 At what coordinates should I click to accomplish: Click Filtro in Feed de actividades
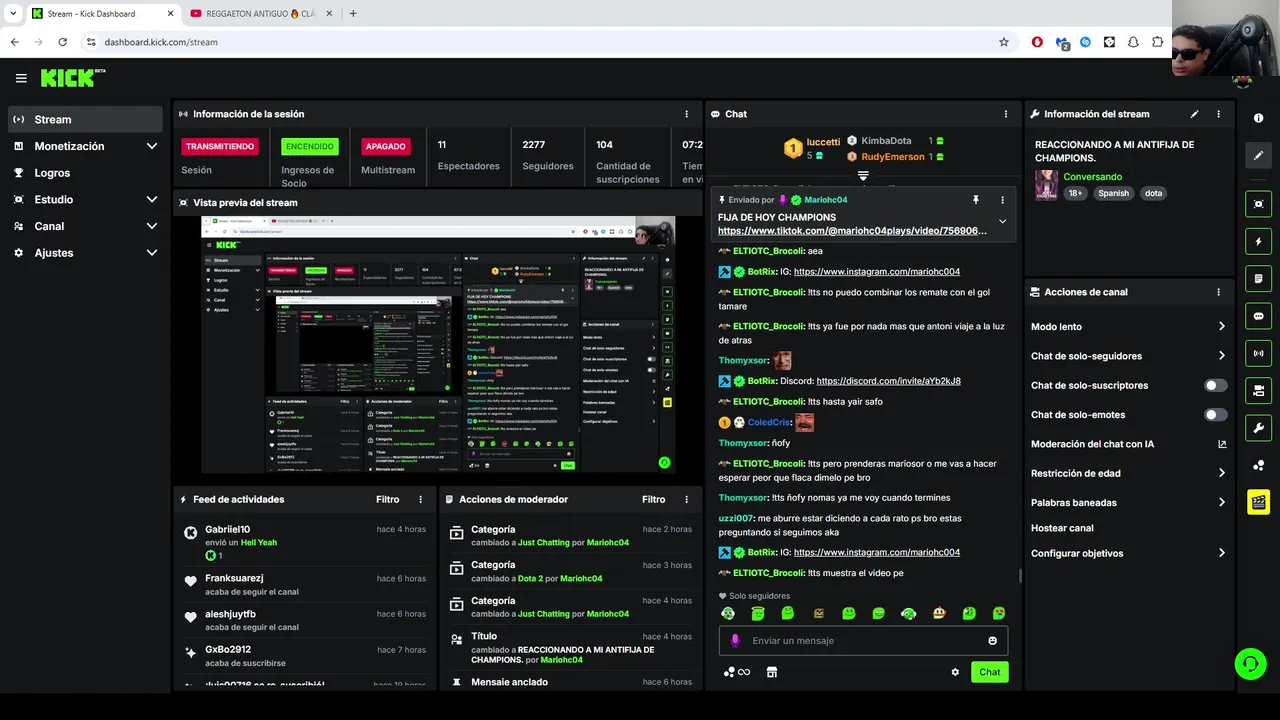tap(388, 499)
